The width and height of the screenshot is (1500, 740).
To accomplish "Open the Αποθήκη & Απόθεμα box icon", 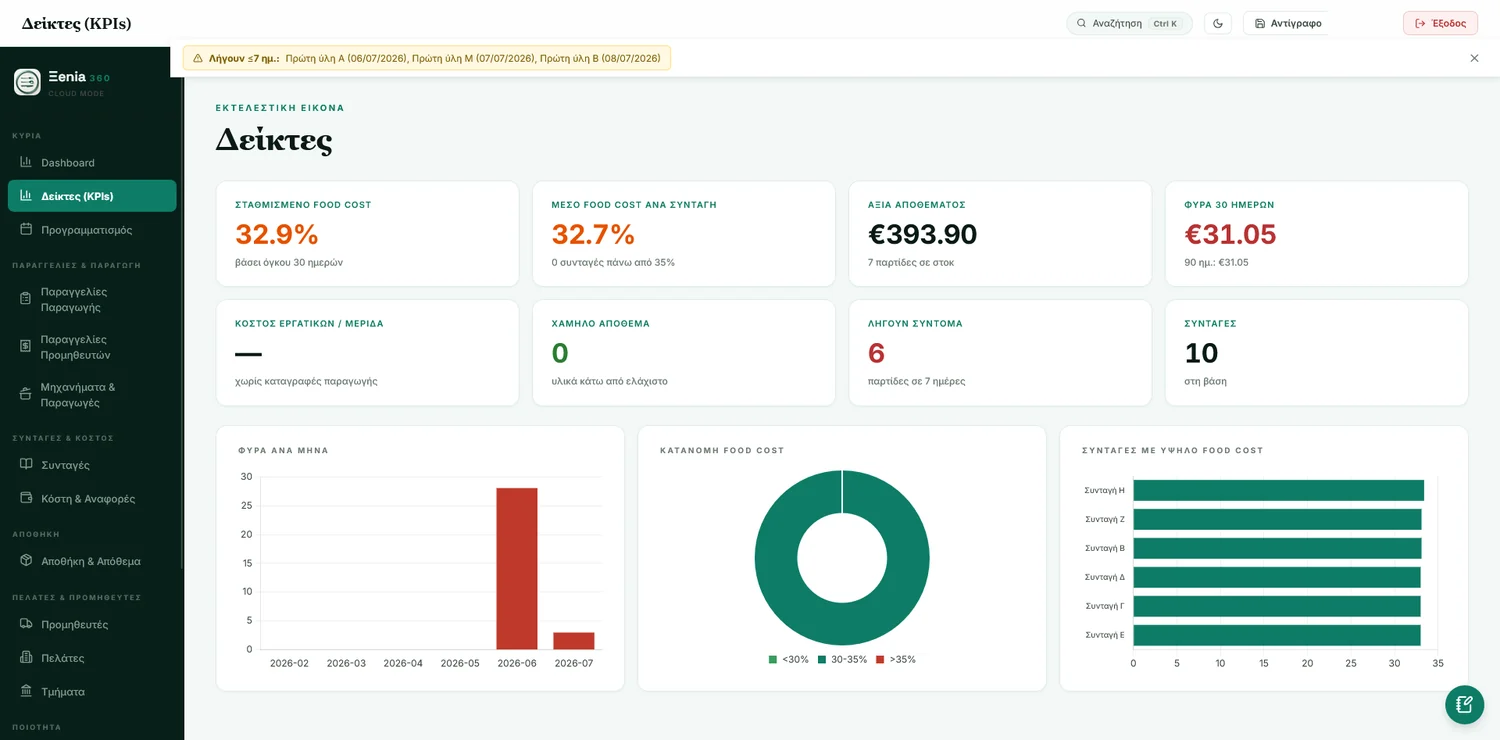I will (27, 560).
